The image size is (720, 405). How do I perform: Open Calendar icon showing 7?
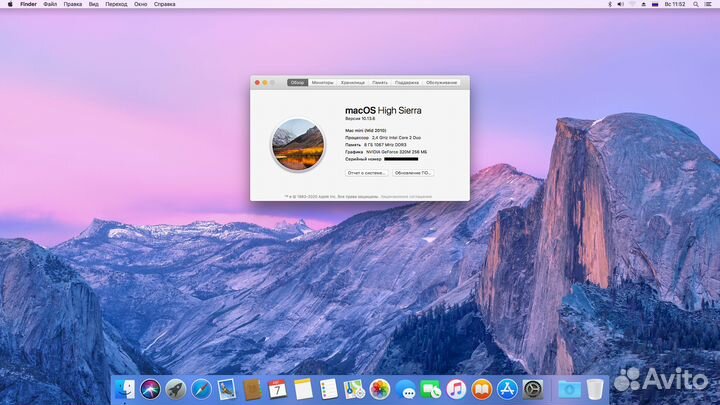[277, 389]
